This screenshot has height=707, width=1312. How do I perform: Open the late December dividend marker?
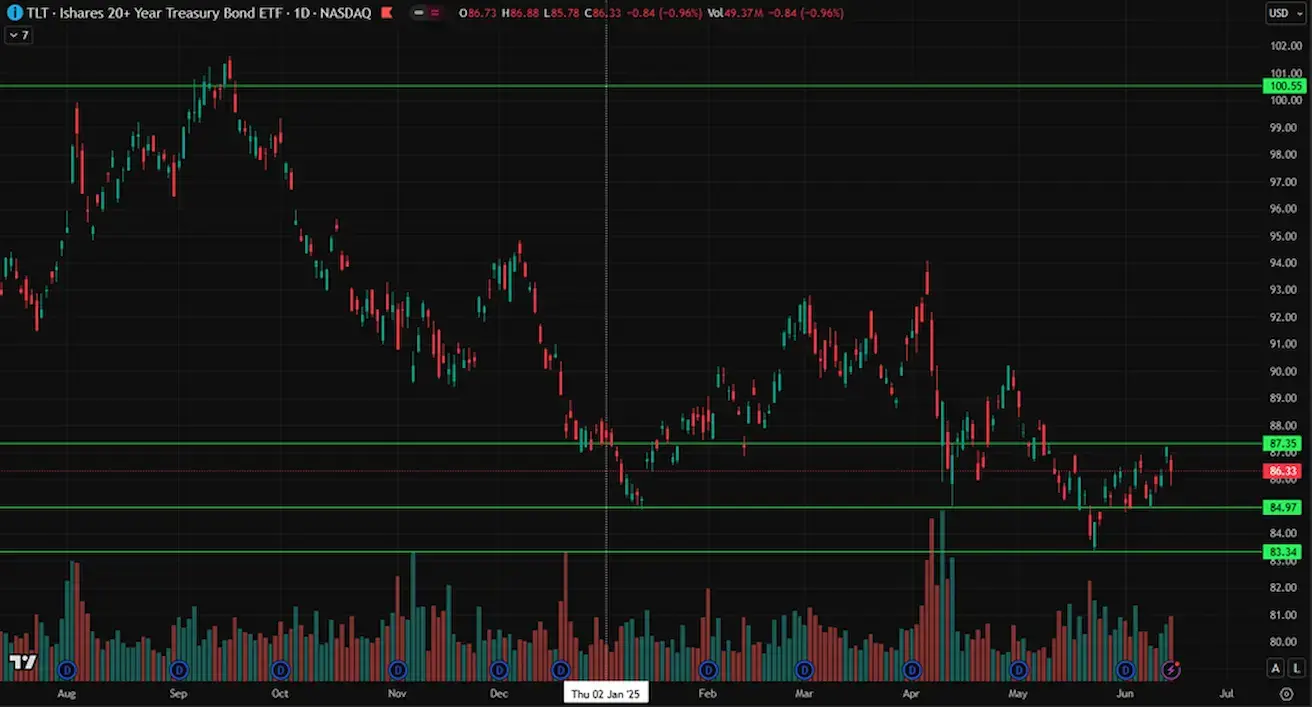pyautogui.click(x=560, y=669)
